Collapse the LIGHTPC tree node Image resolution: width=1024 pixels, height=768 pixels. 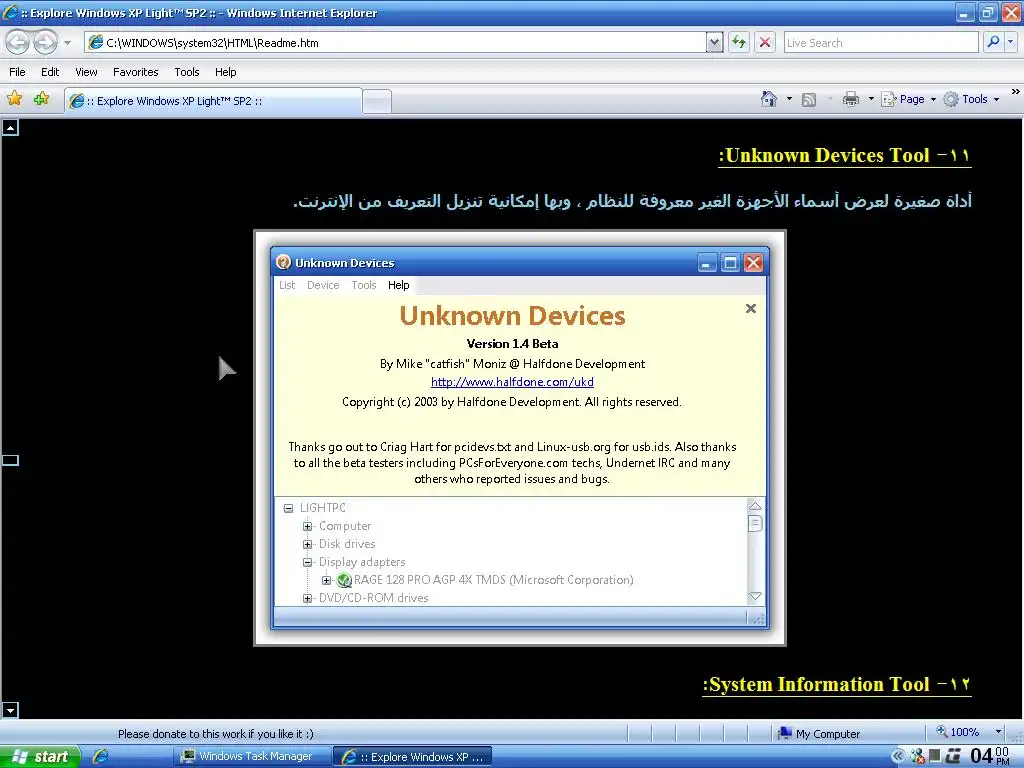pyautogui.click(x=288, y=508)
